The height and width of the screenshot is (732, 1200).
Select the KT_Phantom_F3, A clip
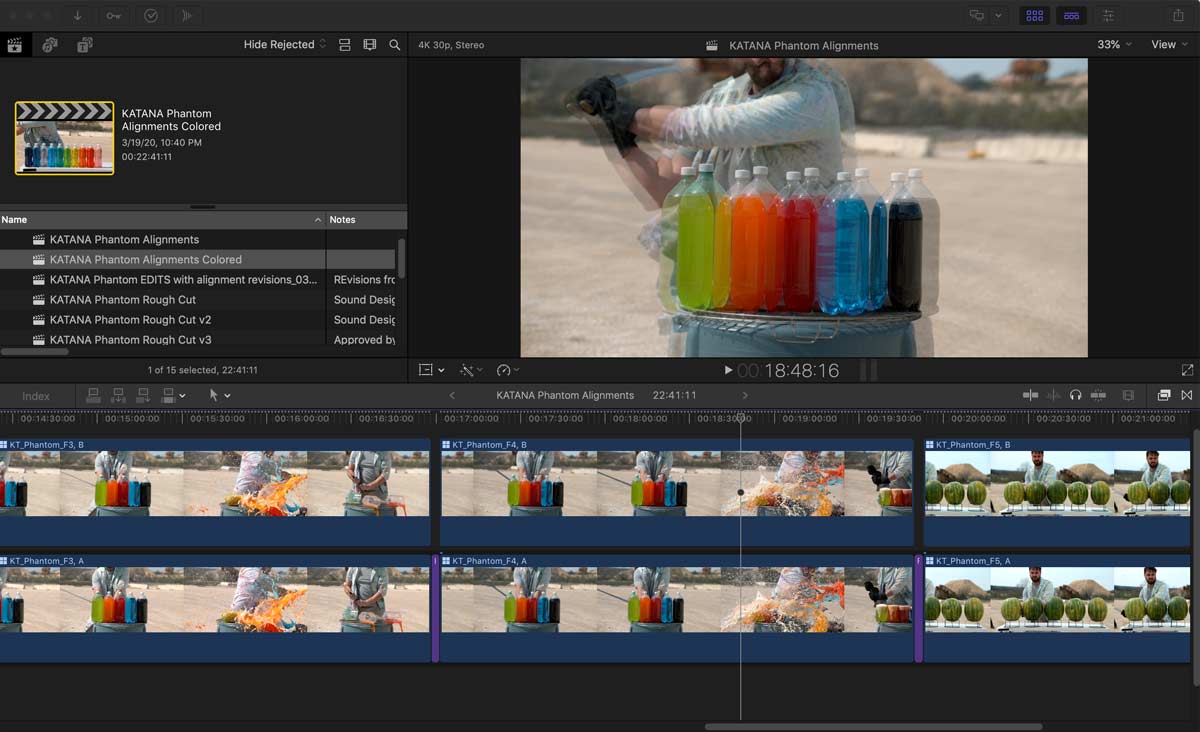[214, 608]
